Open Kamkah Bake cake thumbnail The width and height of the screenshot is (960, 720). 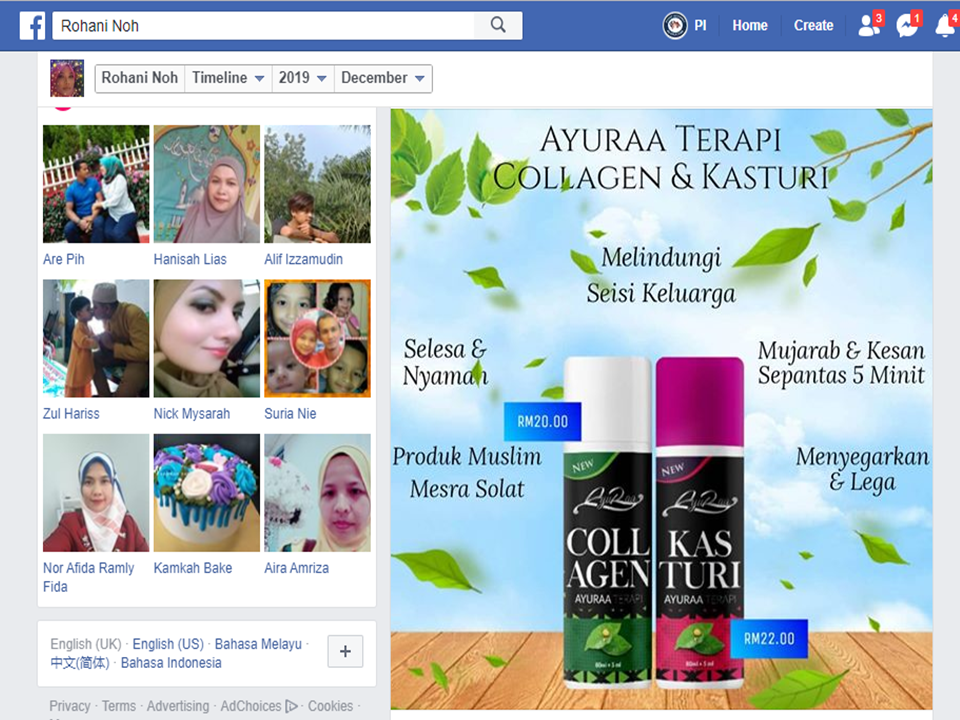point(207,492)
